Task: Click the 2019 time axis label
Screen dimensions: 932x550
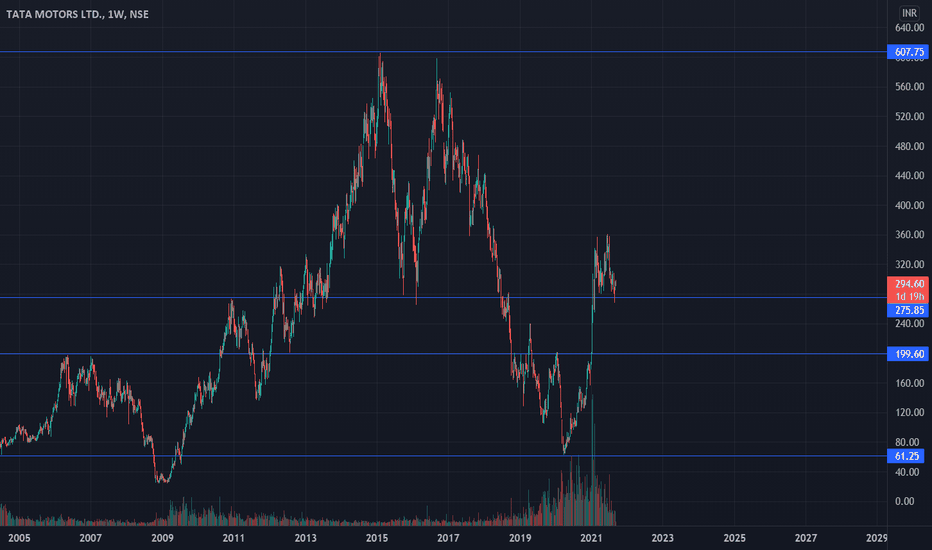Action: click(520, 538)
